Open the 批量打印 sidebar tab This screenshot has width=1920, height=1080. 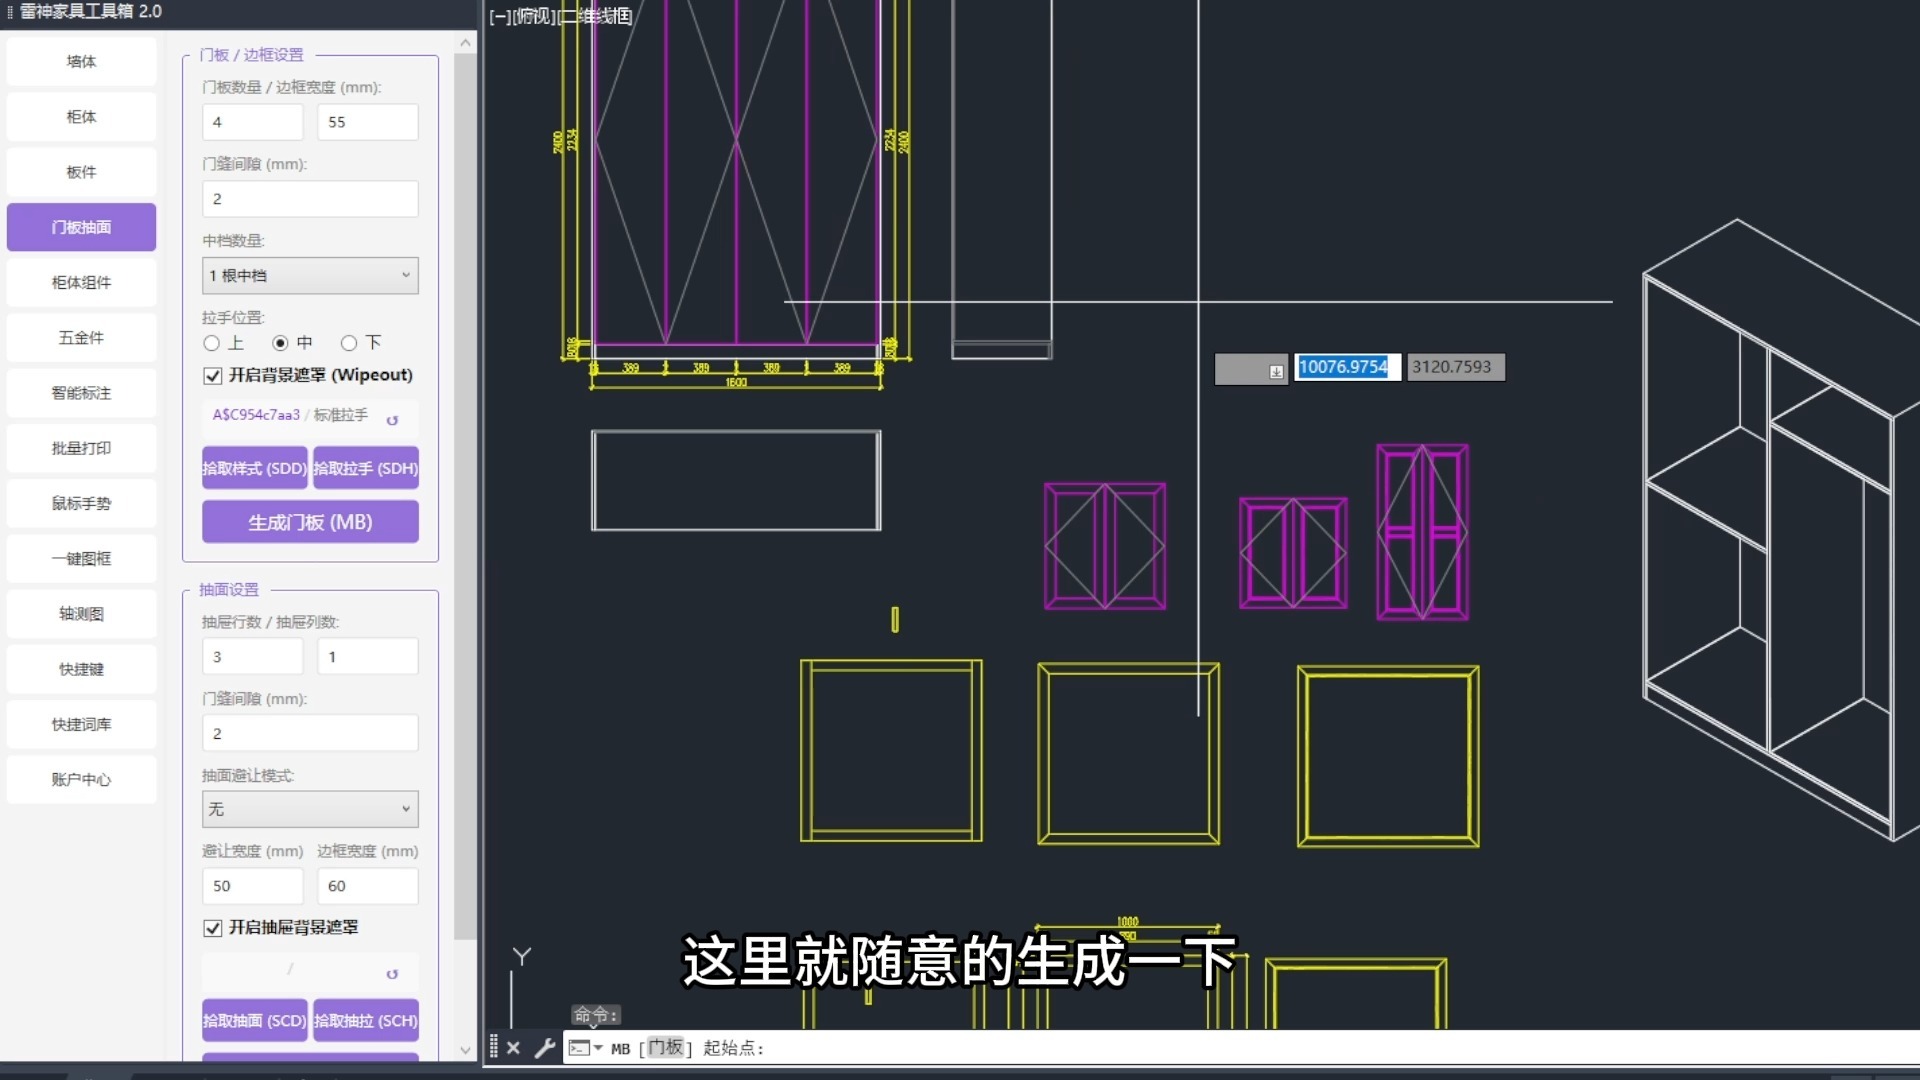81,448
